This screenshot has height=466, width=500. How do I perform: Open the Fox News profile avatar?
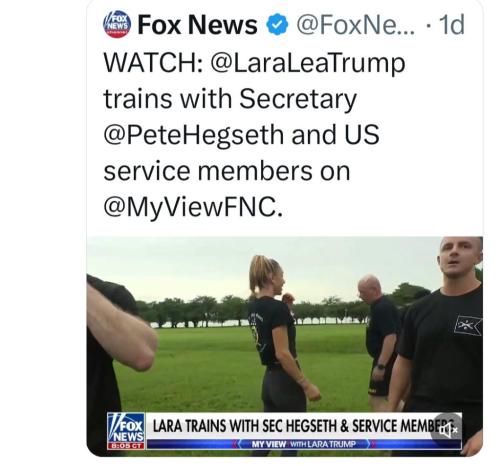(x=117, y=24)
